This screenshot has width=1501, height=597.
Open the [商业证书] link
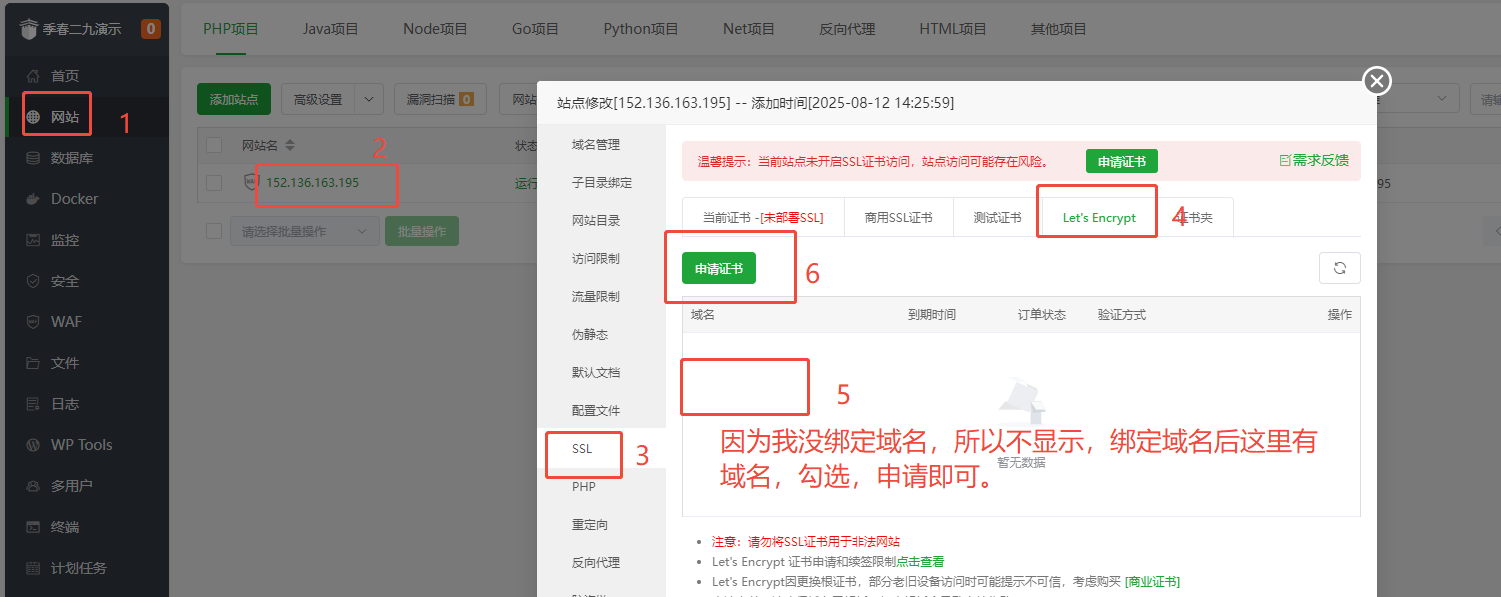tap(1152, 581)
